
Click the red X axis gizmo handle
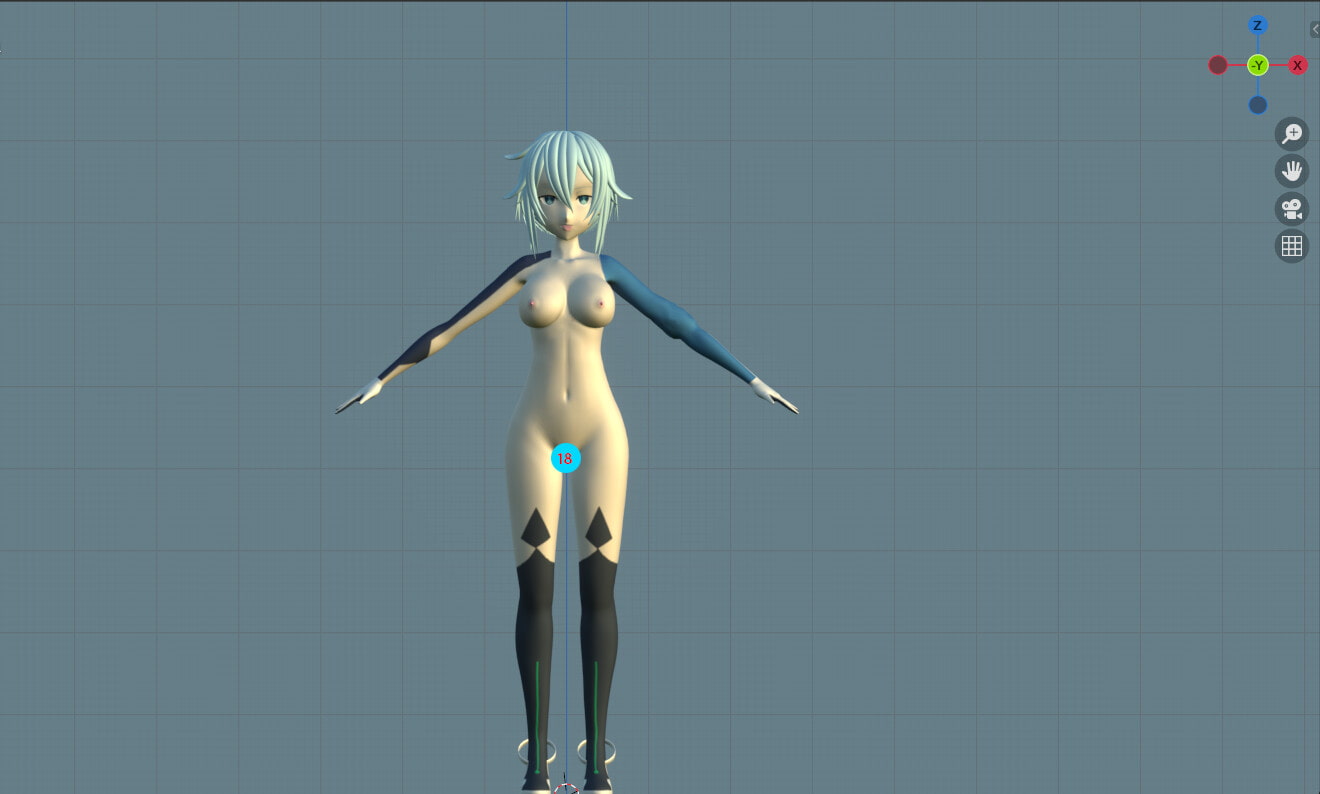[1298, 65]
